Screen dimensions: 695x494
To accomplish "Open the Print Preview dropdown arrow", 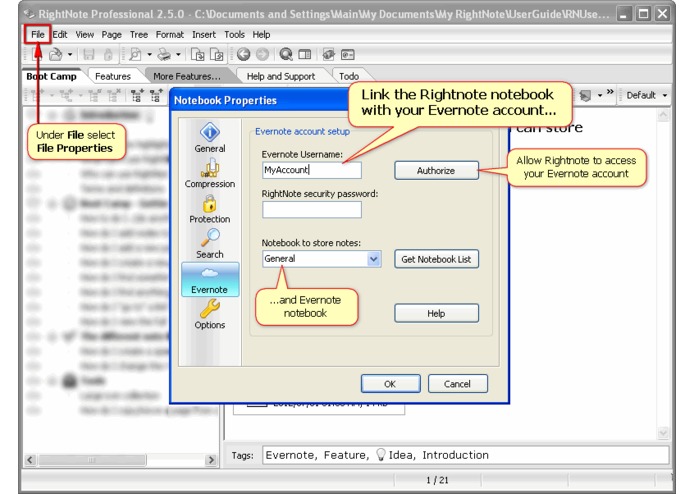I will [x=149, y=54].
